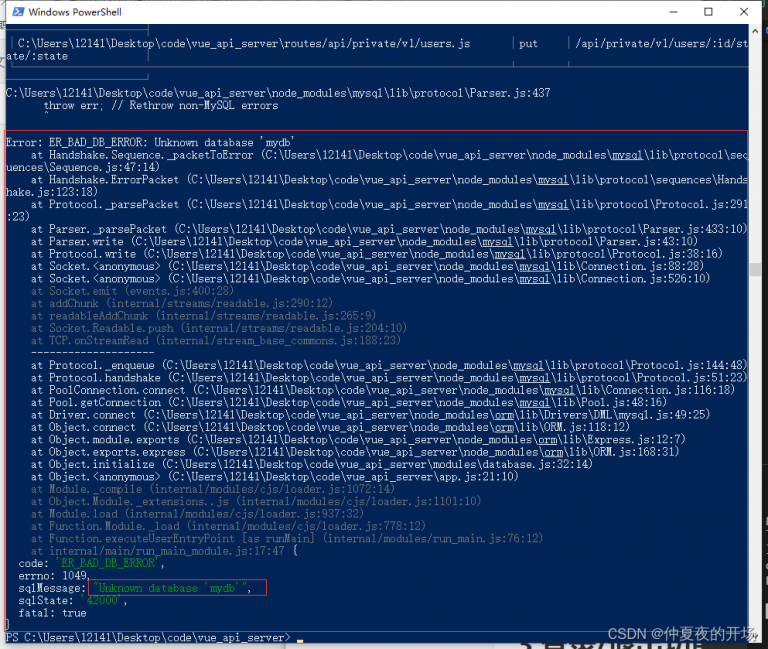The height and width of the screenshot is (649, 768).
Task: Click the sqlState '42000' value
Action: pos(102,601)
